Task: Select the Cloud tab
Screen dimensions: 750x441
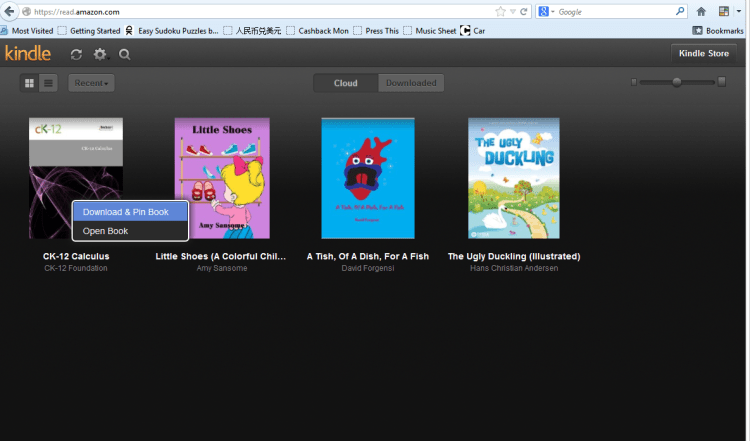Action: (345, 83)
